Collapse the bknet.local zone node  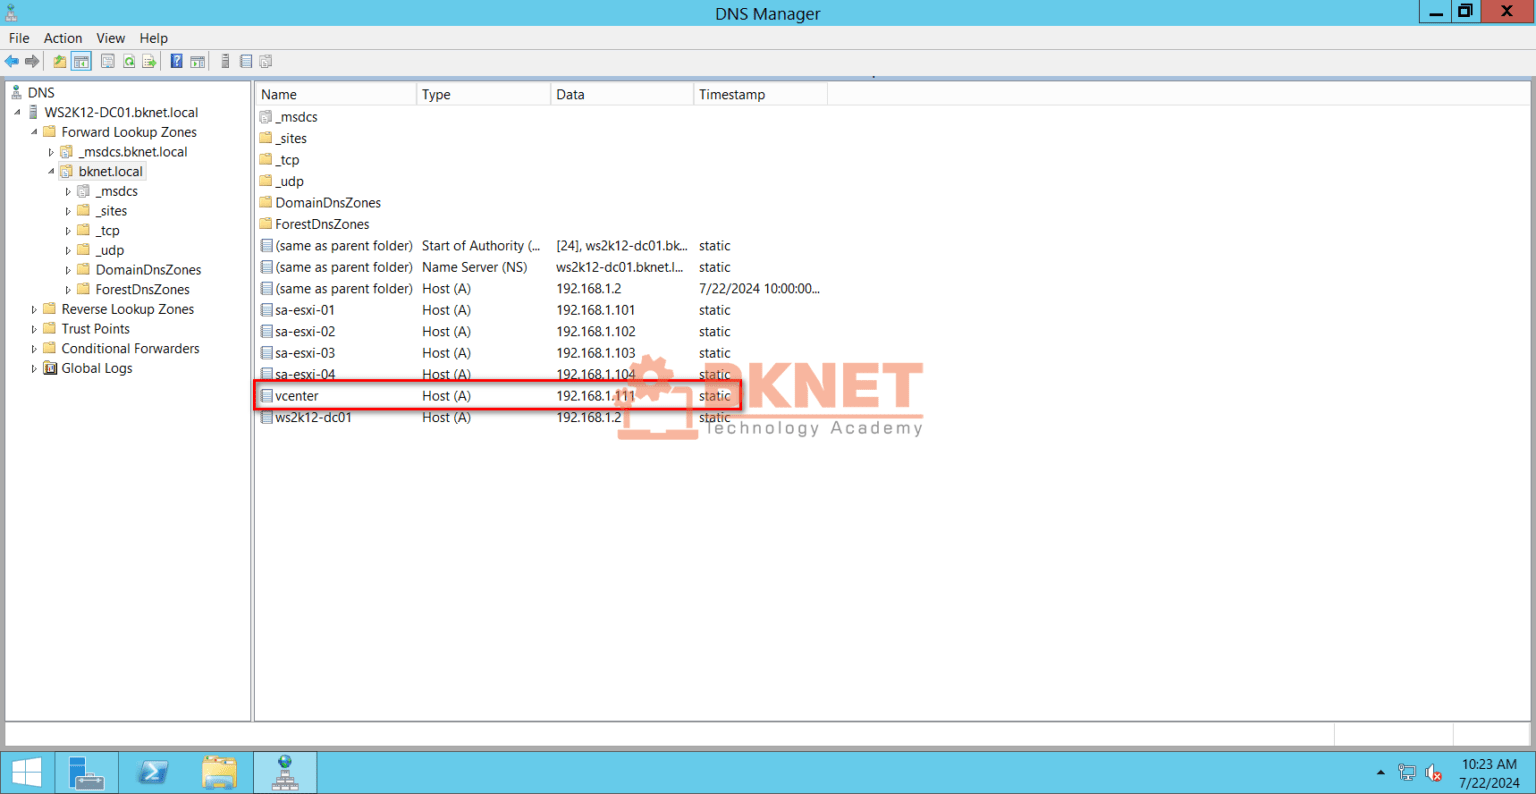50,171
